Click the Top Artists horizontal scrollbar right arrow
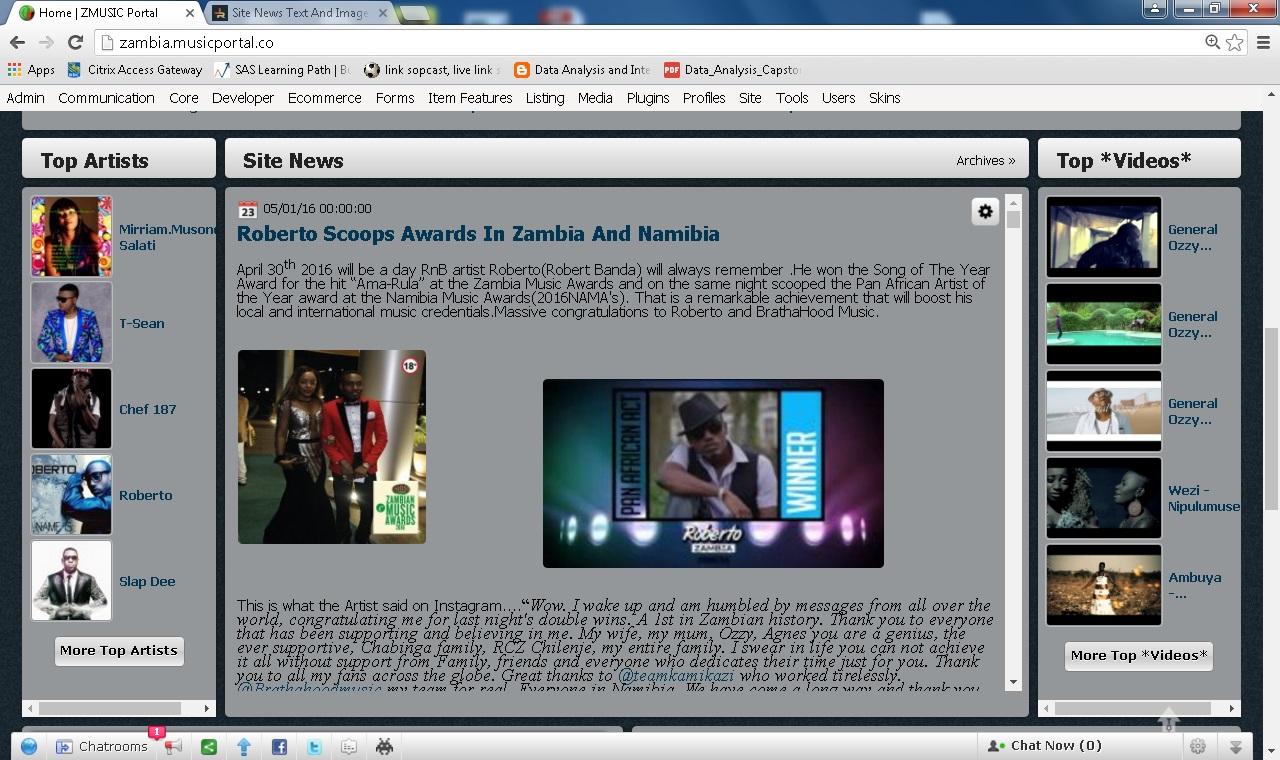This screenshot has height=760, width=1280. (x=207, y=708)
